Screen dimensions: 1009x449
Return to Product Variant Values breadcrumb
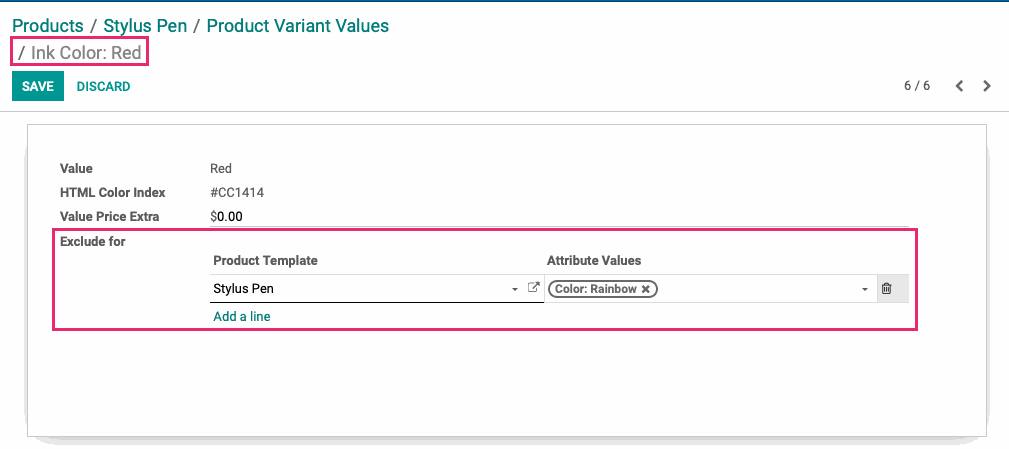tap(298, 26)
